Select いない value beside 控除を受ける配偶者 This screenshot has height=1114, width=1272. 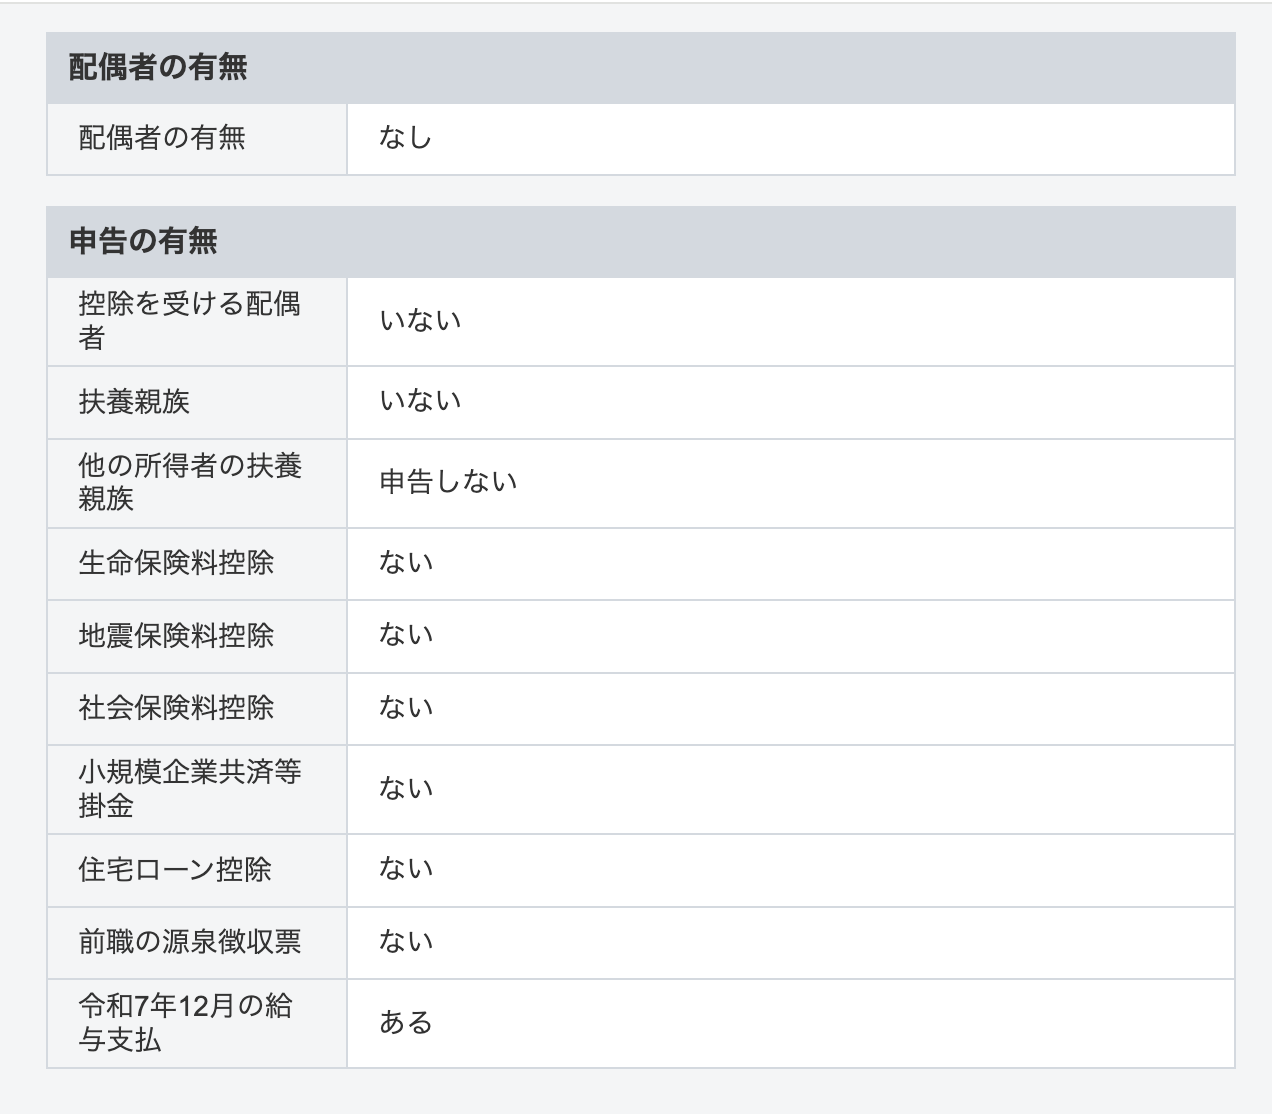[x=420, y=321]
